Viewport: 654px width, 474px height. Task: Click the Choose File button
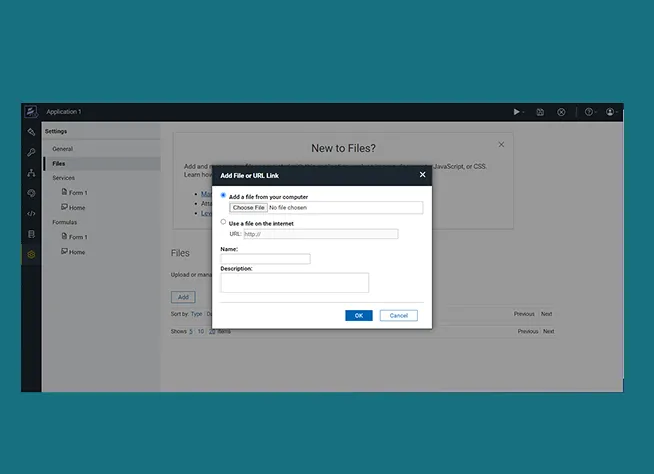click(x=248, y=207)
